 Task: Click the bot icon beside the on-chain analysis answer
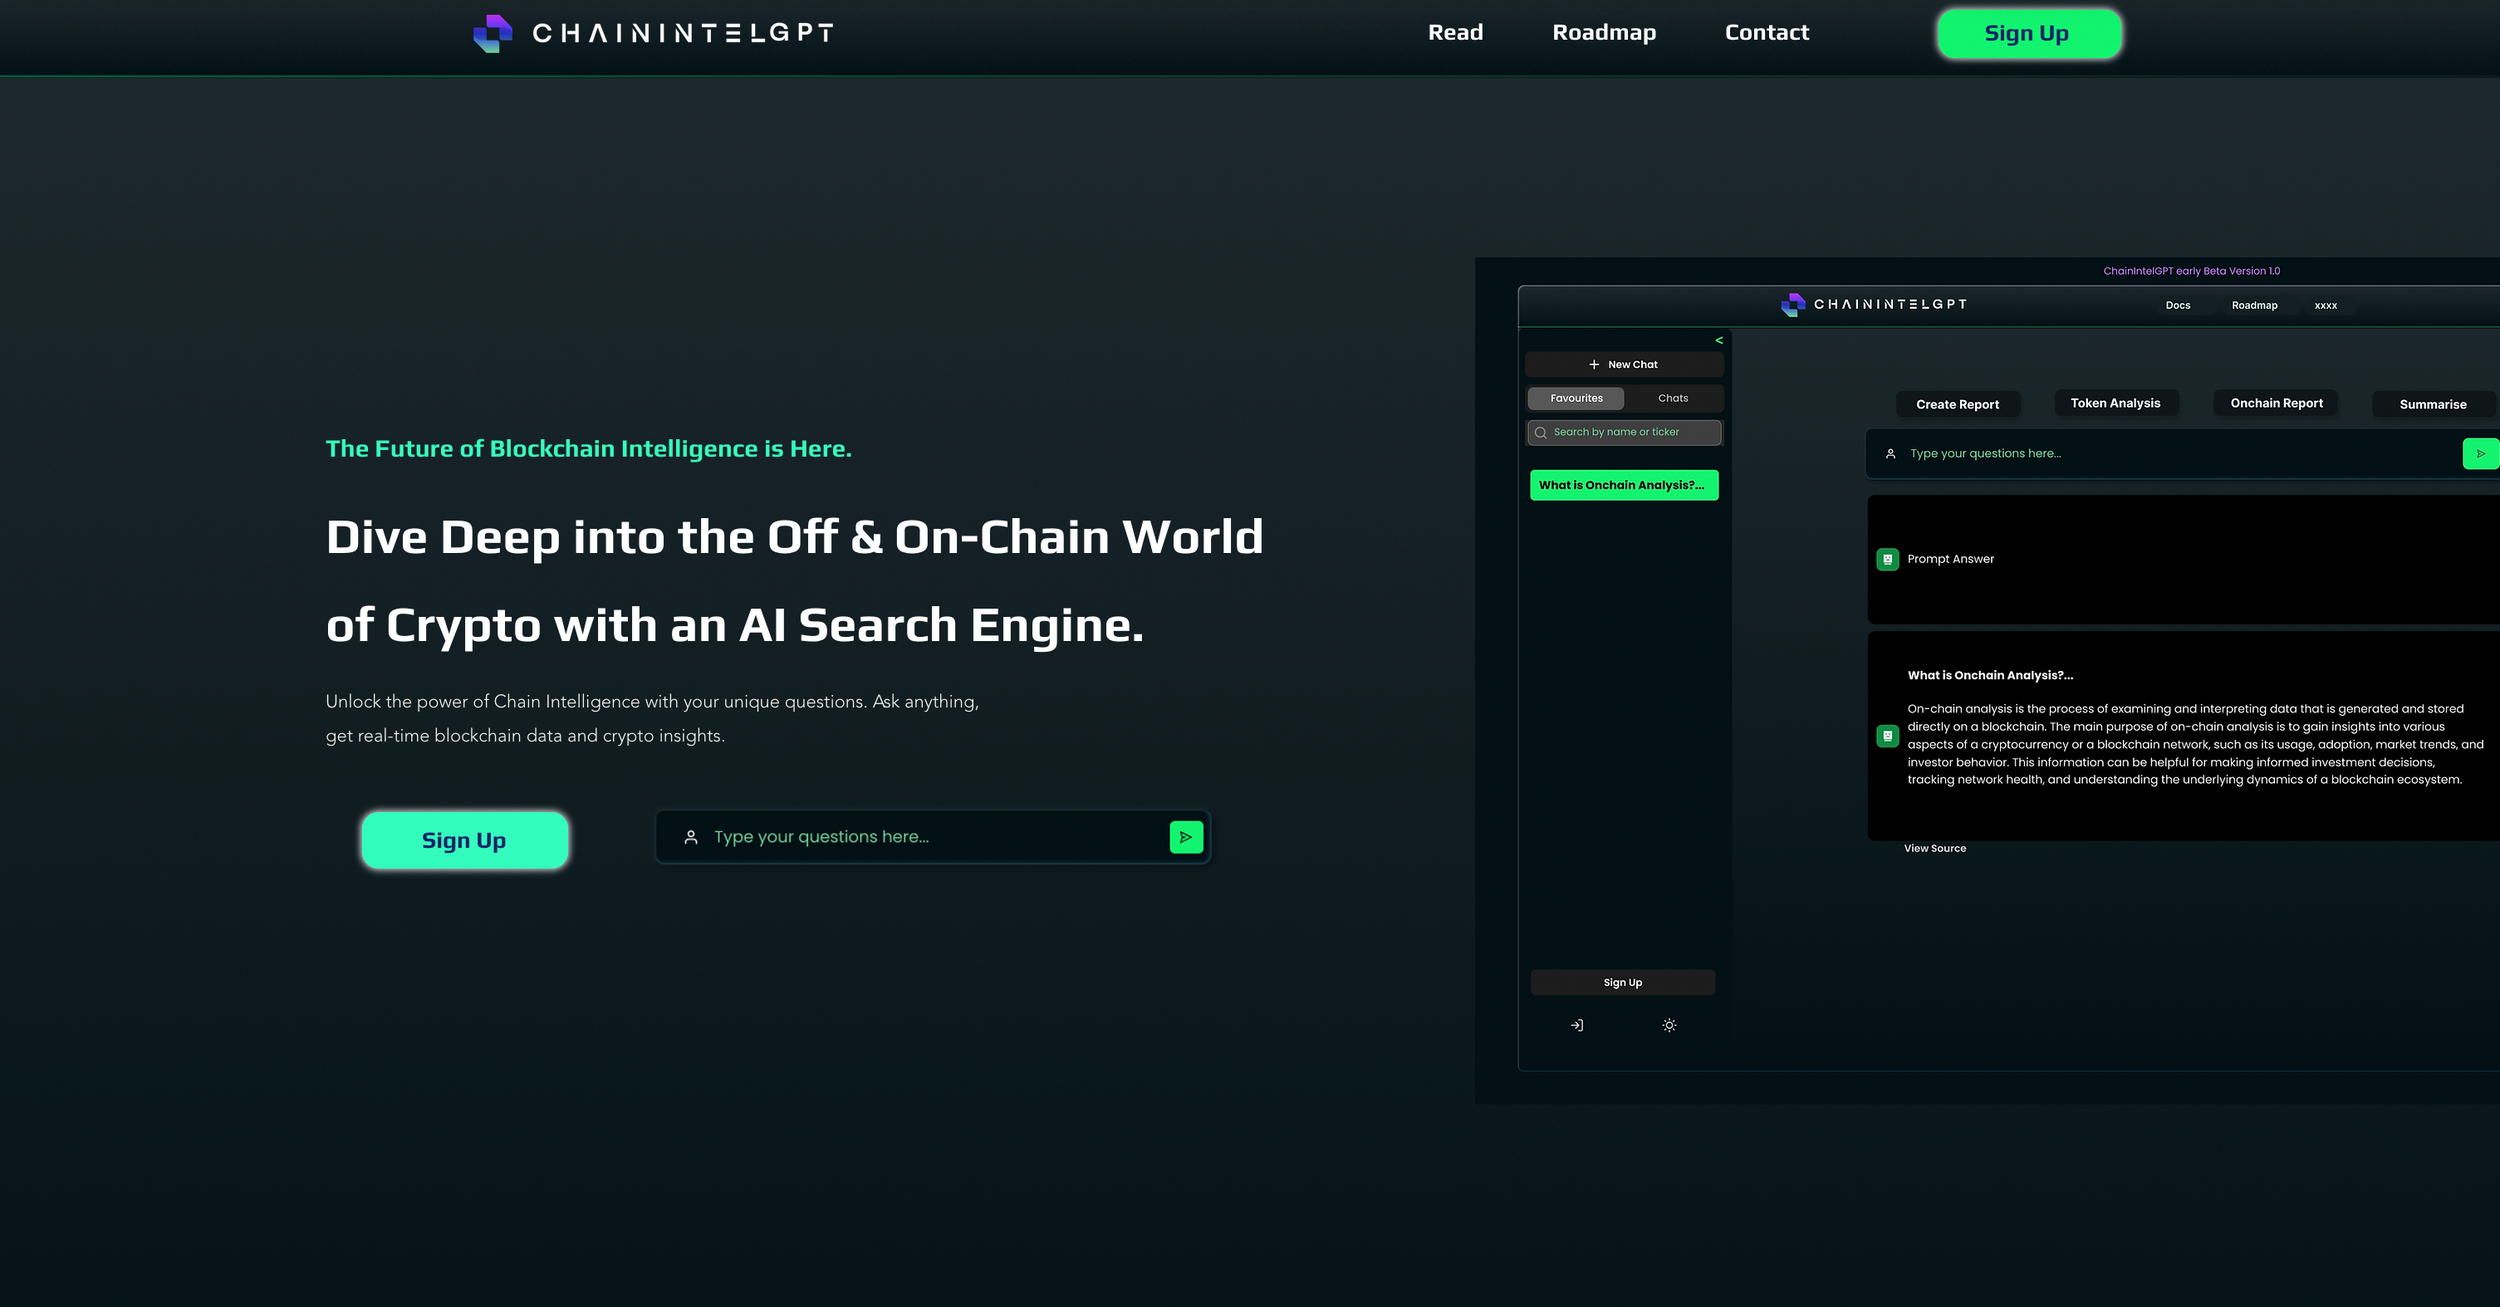tap(1887, 736)
